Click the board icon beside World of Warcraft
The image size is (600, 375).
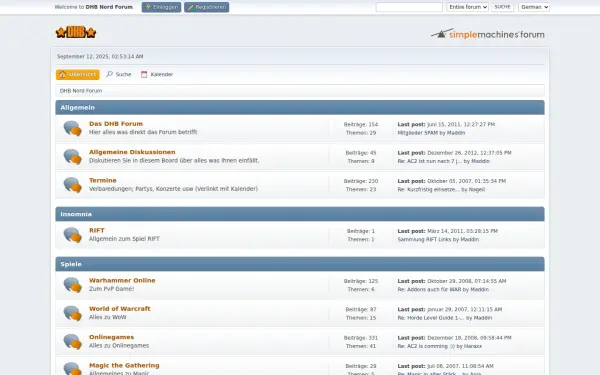tap(72, 313)
